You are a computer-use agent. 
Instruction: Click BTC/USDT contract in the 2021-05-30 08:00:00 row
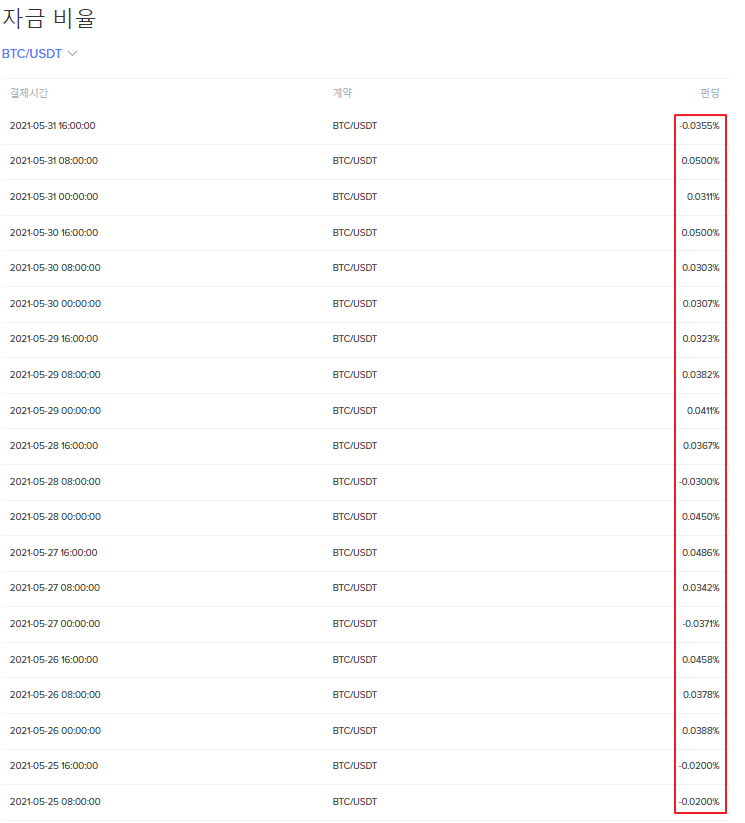[x=354, y=268]
